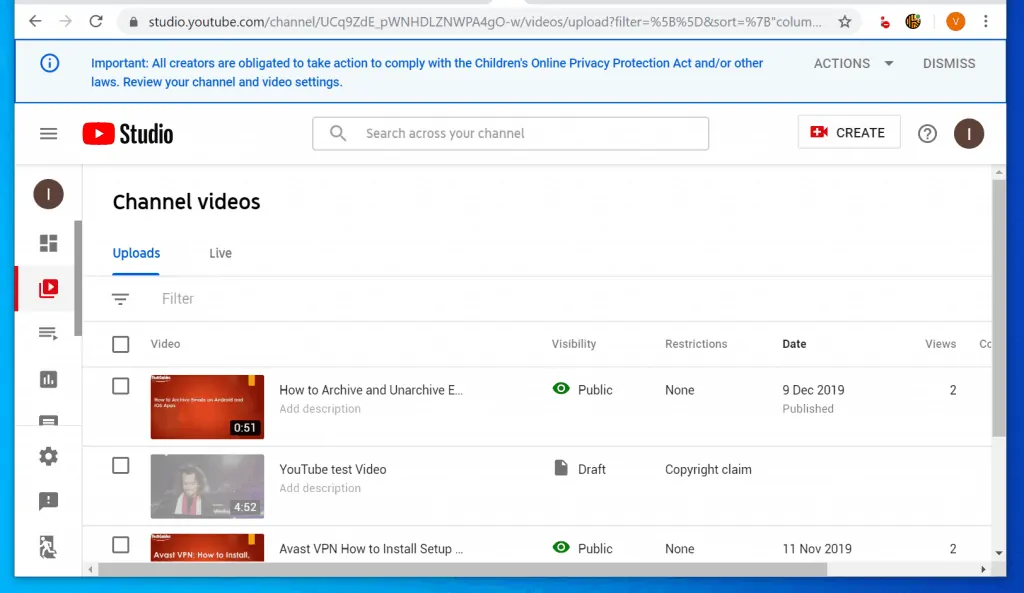This screenshot has width=1024, height=593.
Task: Open the help question mark icon
Action: (927, 133)
